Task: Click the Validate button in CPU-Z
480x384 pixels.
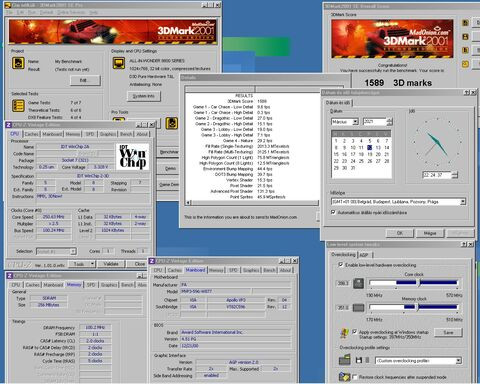Action: (111, 264)
